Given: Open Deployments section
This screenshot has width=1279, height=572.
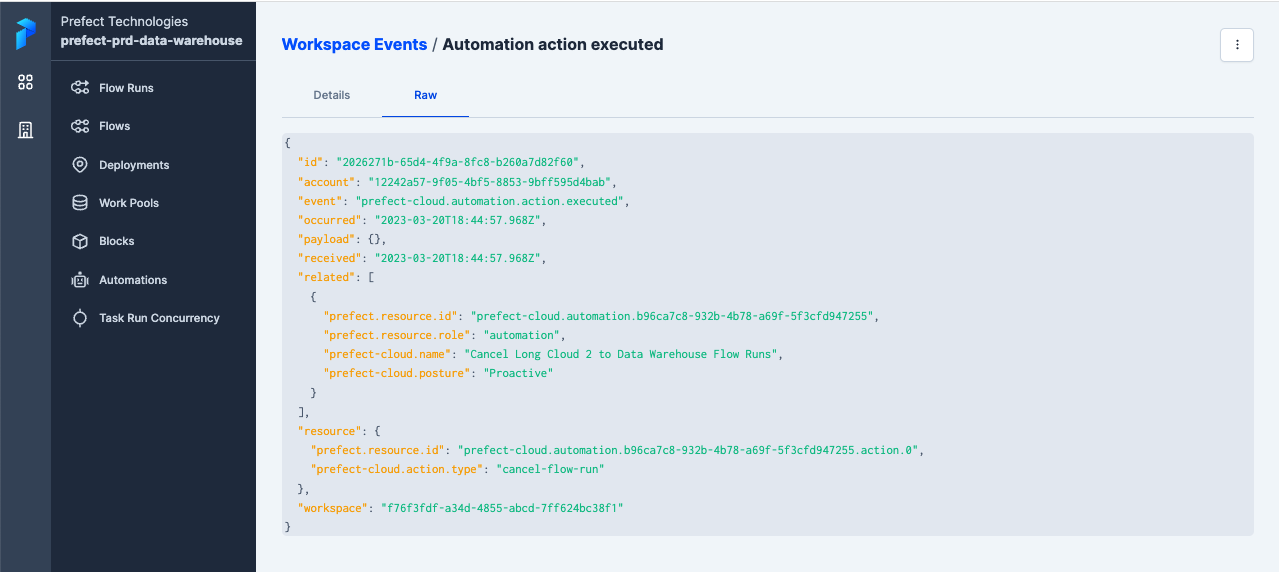Looking at the screenshot, I should click(x=134, y=165).
